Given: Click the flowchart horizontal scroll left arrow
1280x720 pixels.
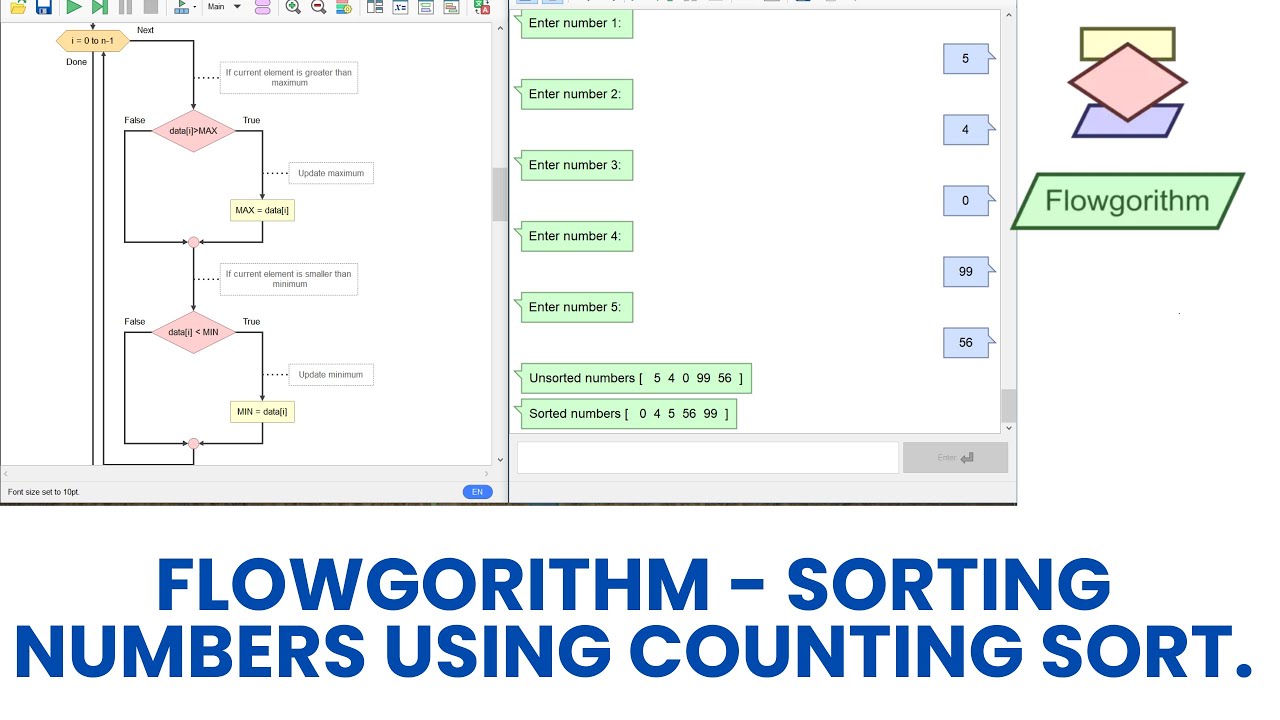Looking at the screenshot, I should (6, 474).
